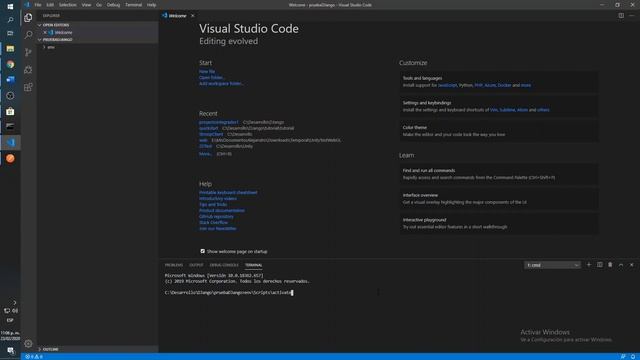Switch to the Output panel tab
The height and width of the screenshot is (360, 640).
(x=196, y=265)
